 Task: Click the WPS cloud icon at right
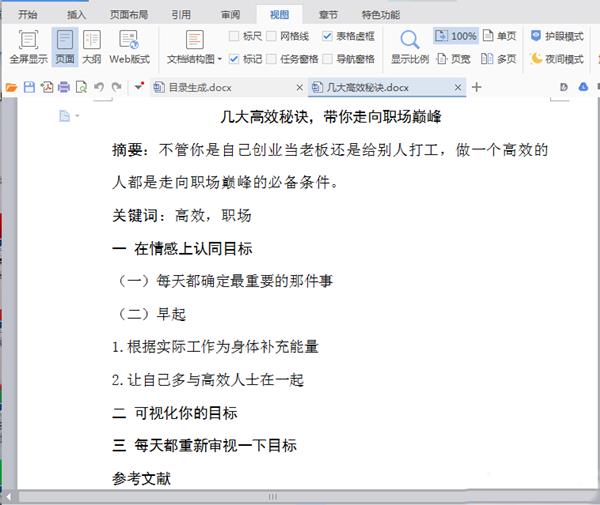[x=583, y=87]
